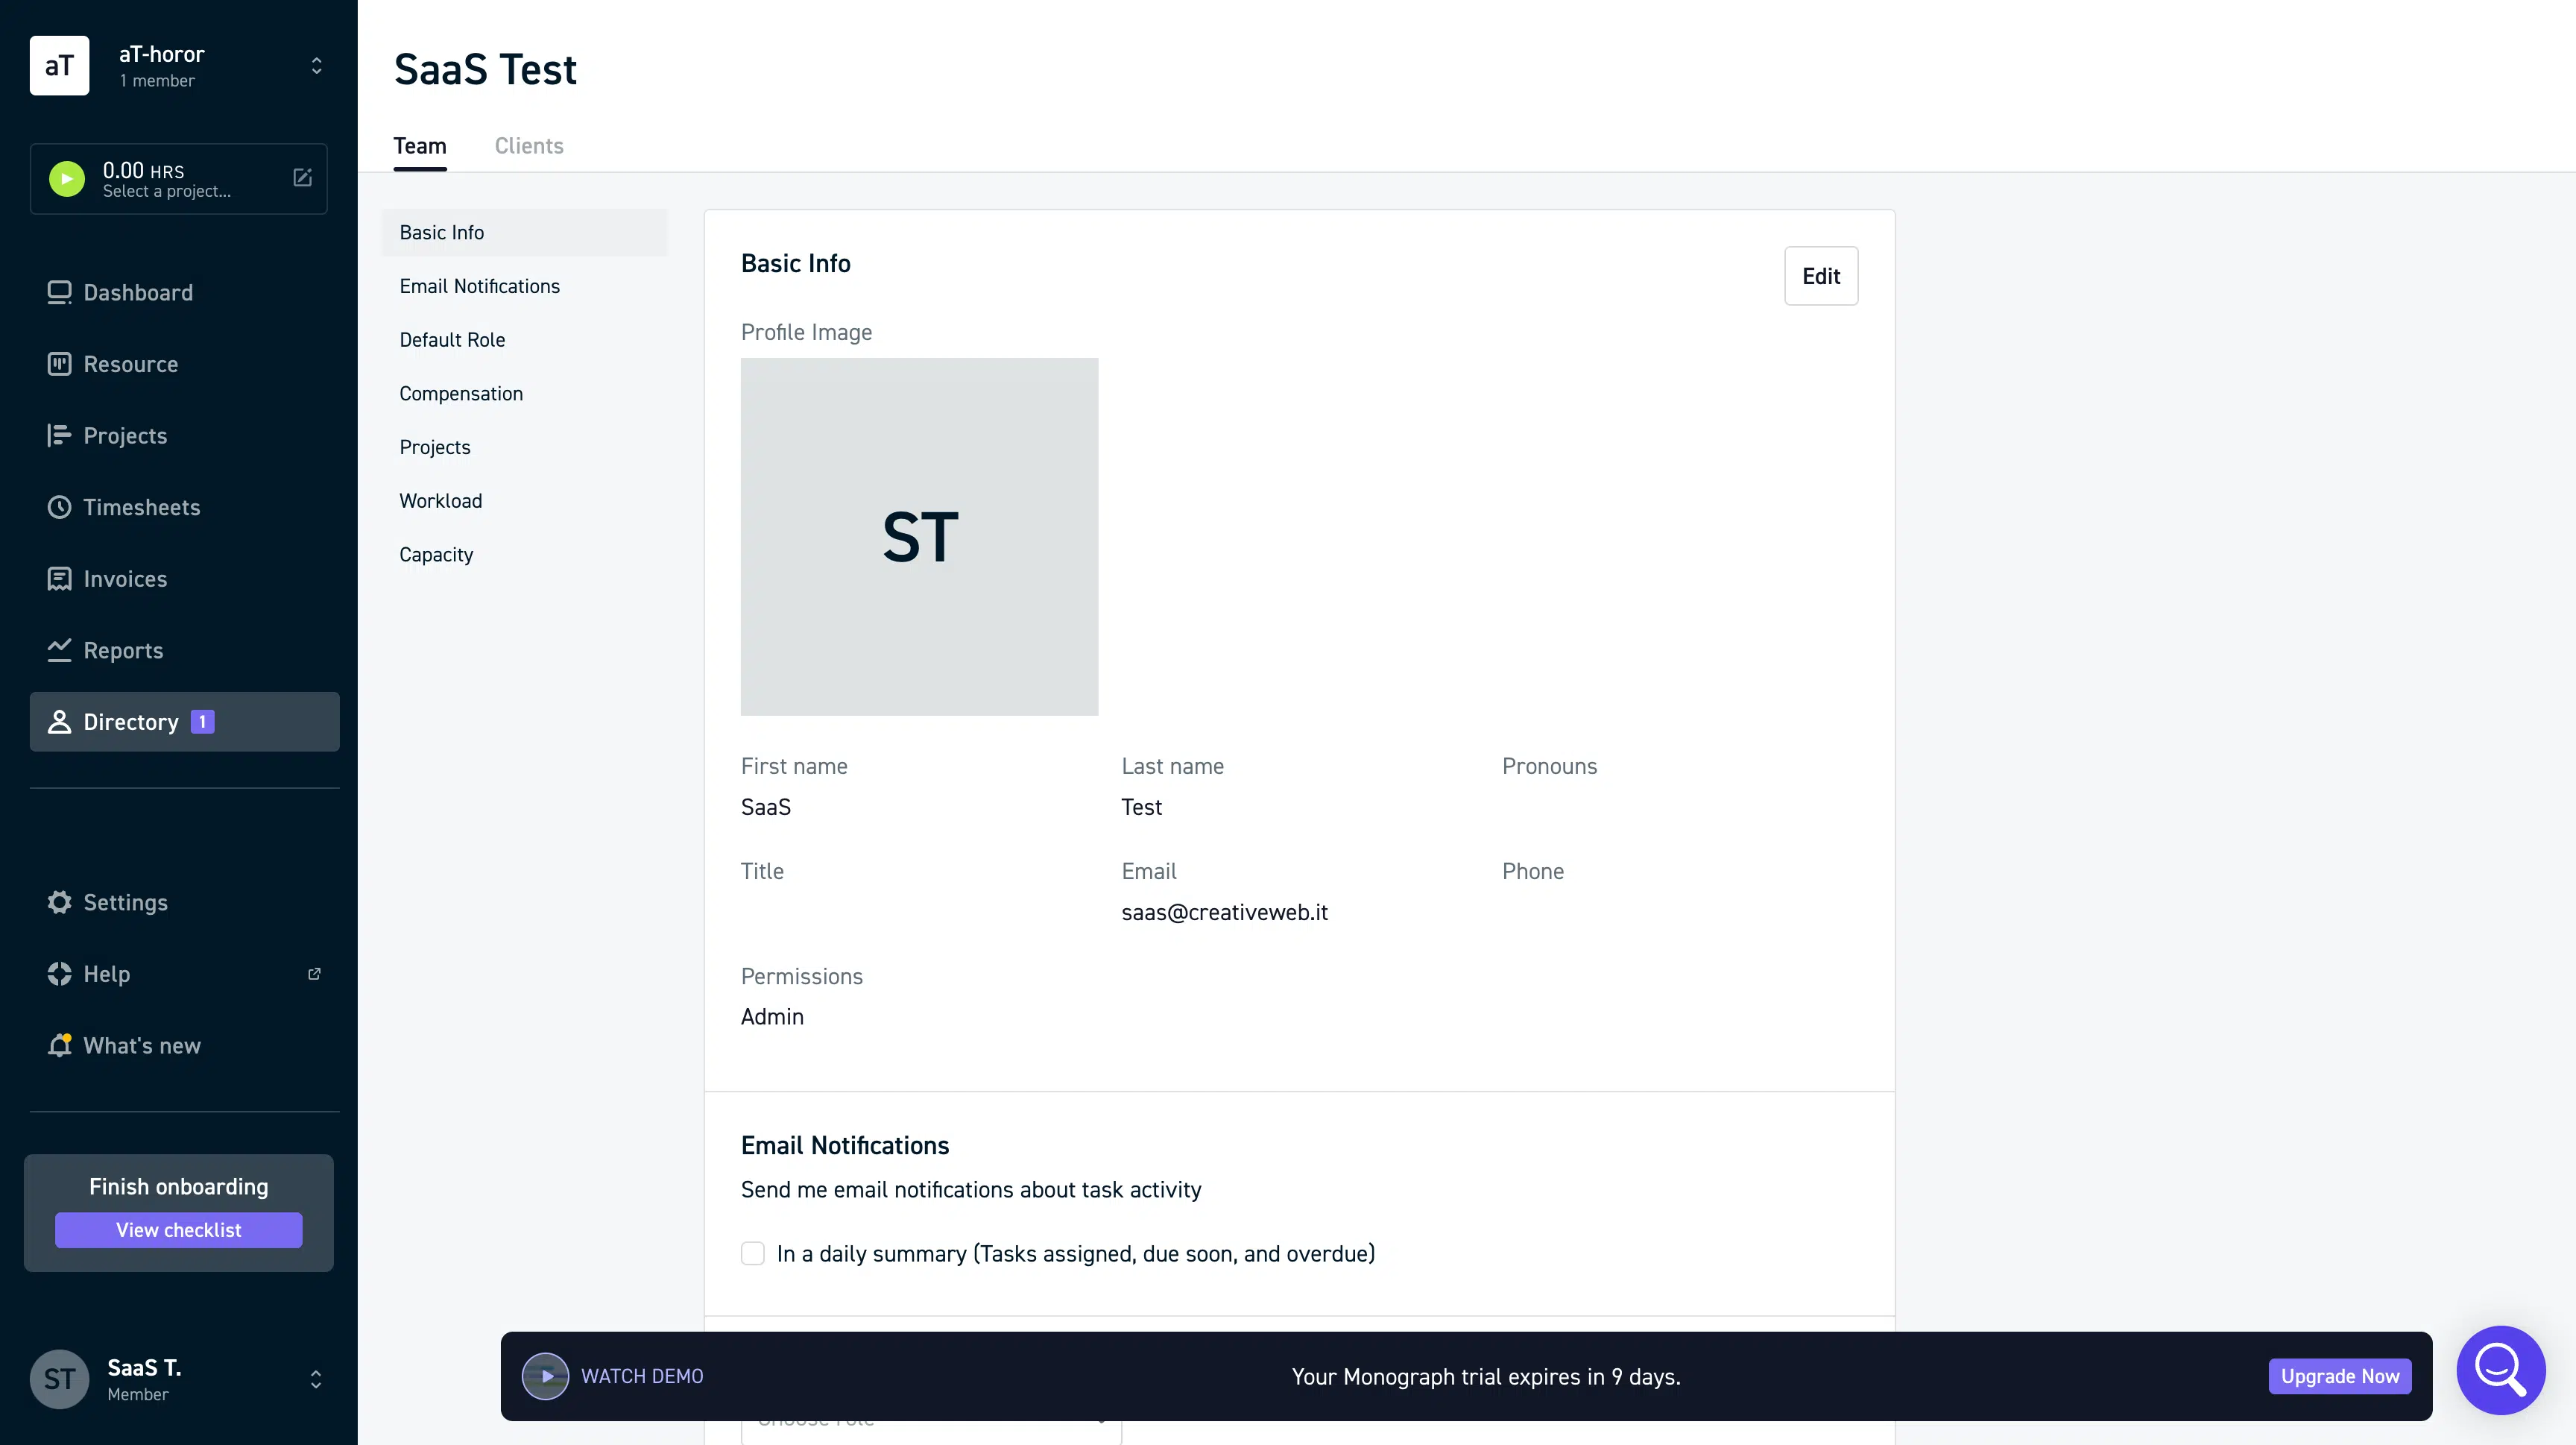Click the aT workspace logo
2576x1445 pixels.
point(59,65)
